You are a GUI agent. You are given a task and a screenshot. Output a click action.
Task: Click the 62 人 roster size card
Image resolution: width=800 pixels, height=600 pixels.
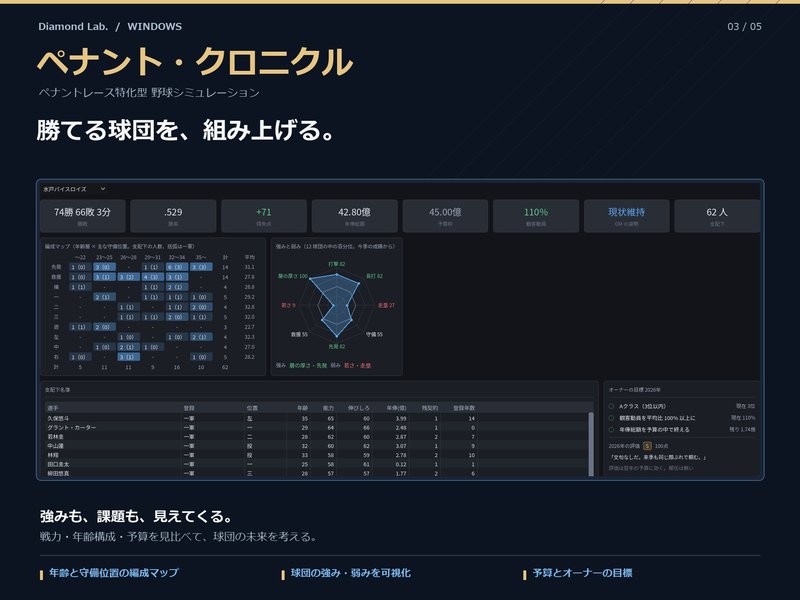pos(717,216)
